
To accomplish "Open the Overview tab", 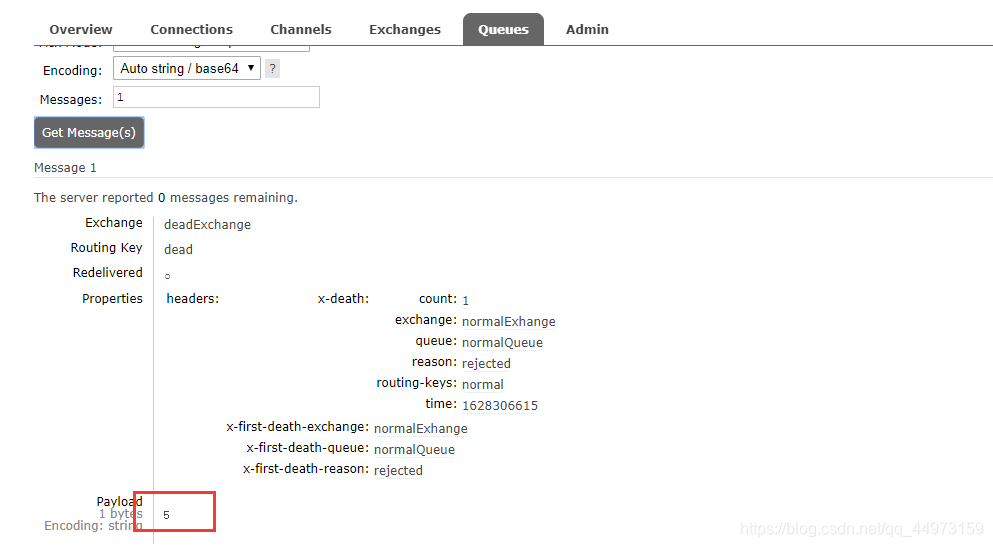I will (x=80, y=29).
